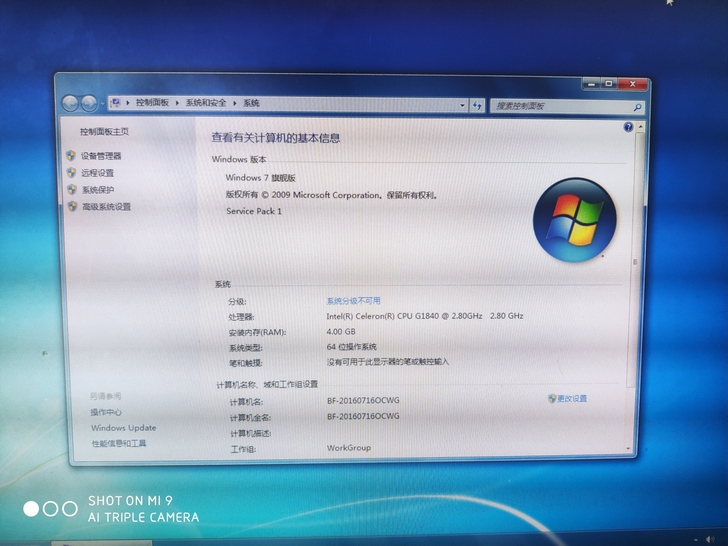Go to 控制面板主页 link
Screen dimensions: 728x546
click(104, 131)
